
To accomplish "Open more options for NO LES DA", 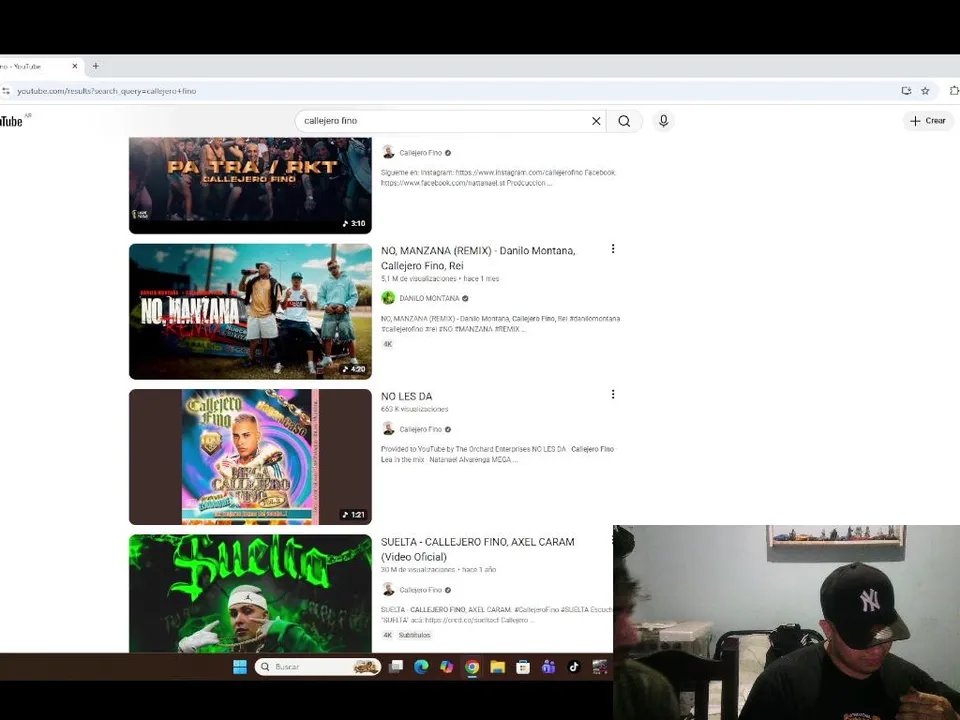I will click(x=613, y=394).
